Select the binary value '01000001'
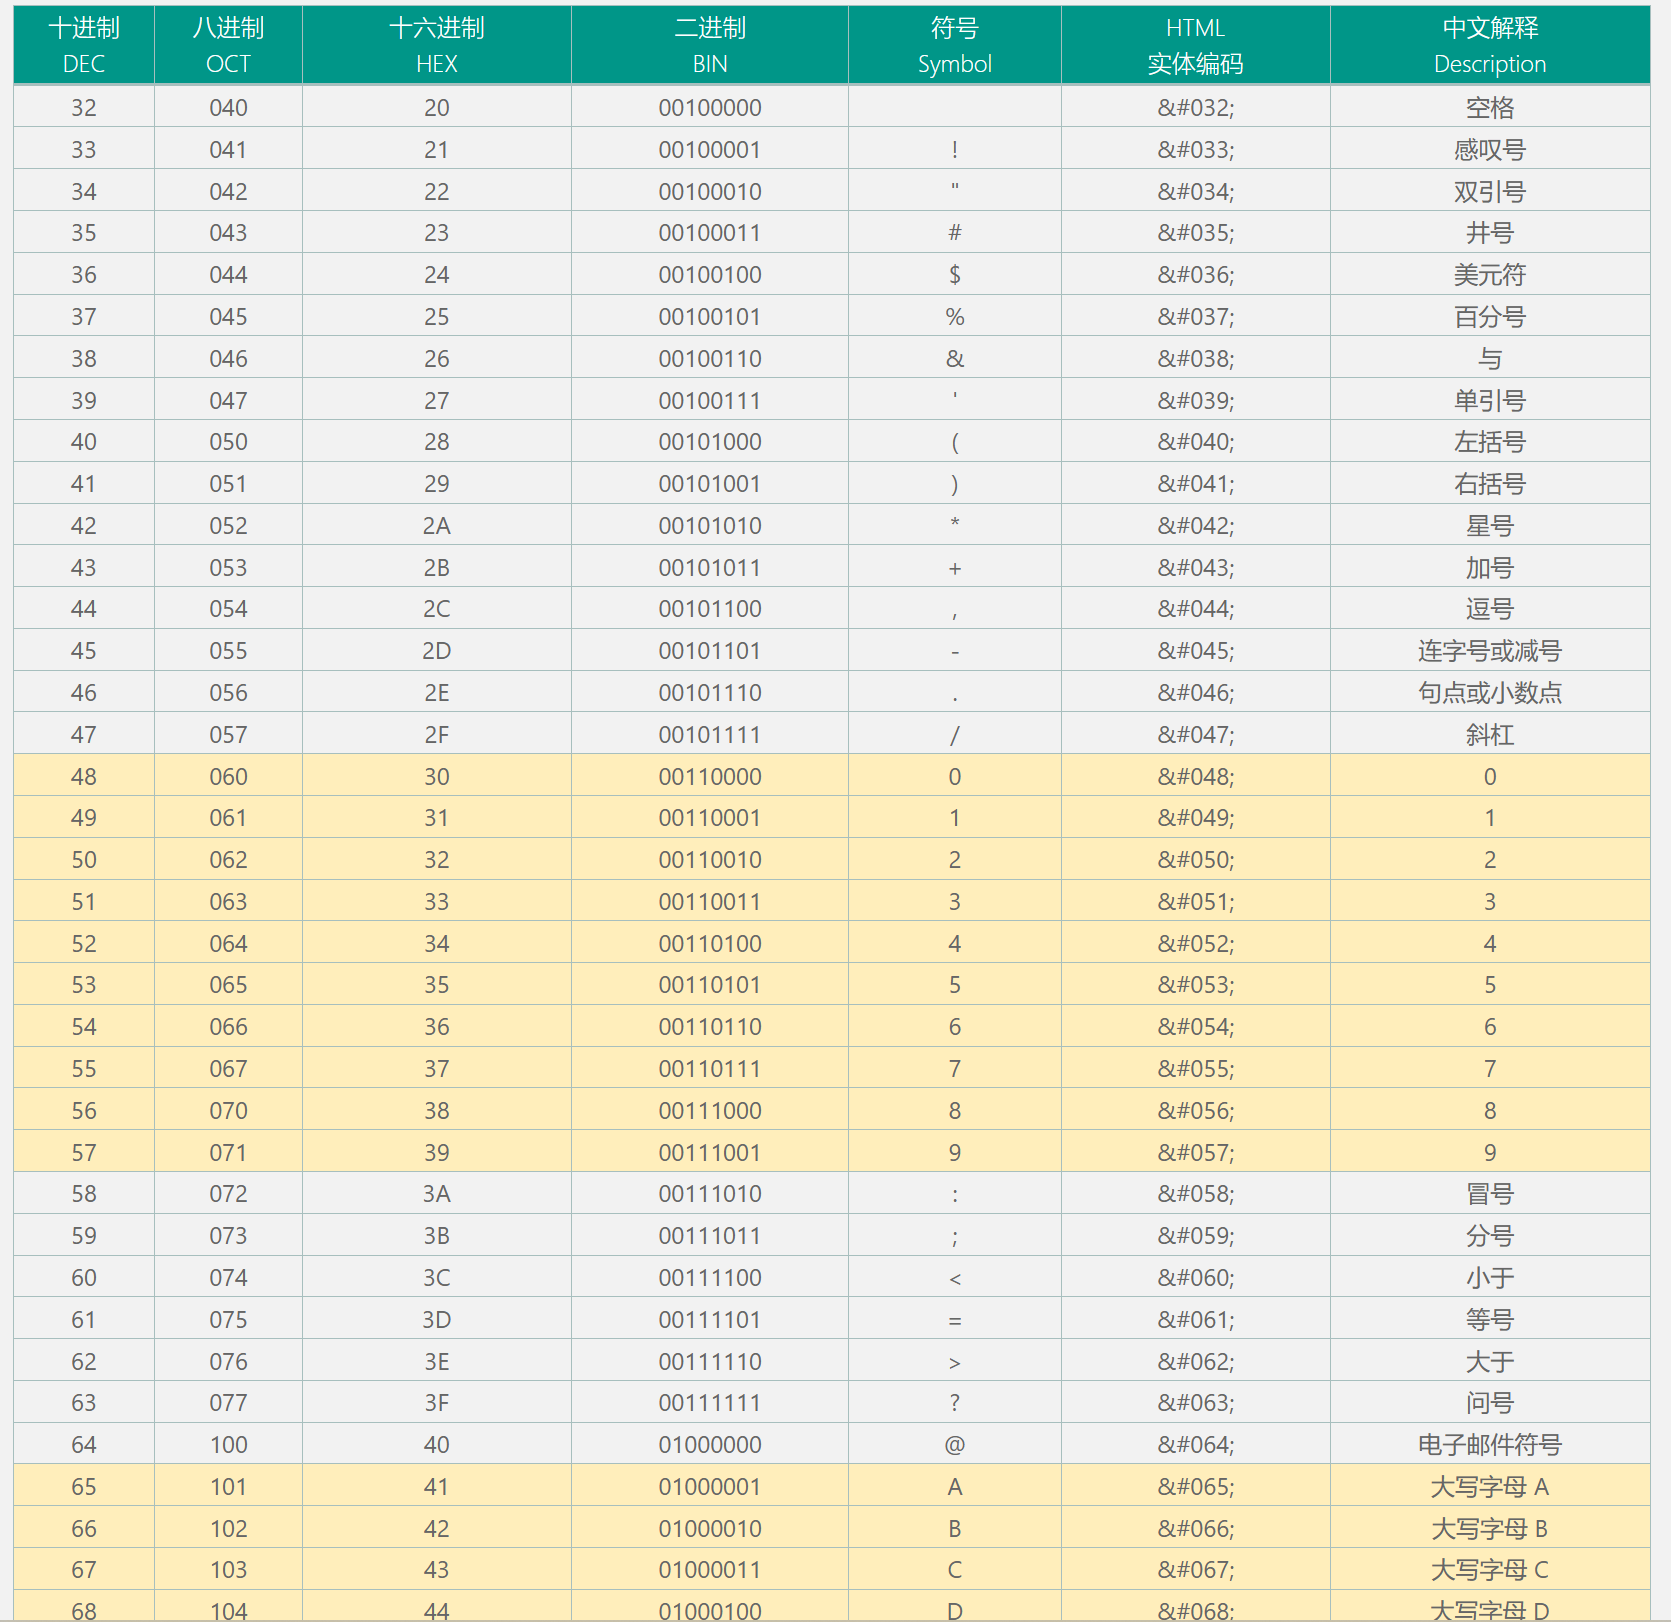Image resolution: width=1671 pixels, height=1622 pixels. coord(710,1486)
